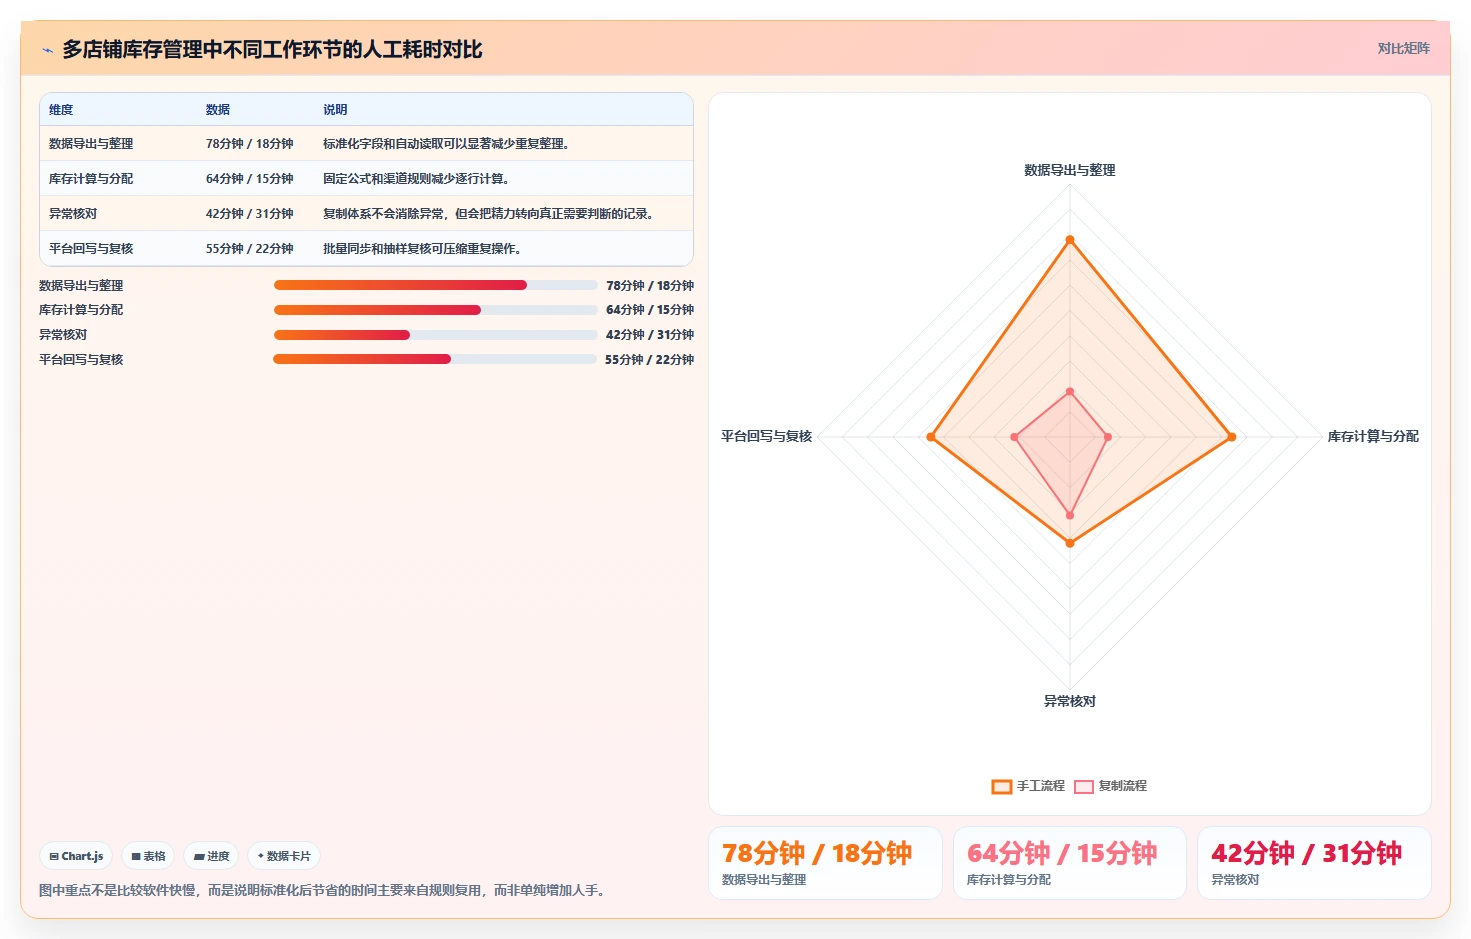Select the note starting with 复制体系不会消除异常

[488, 214]
